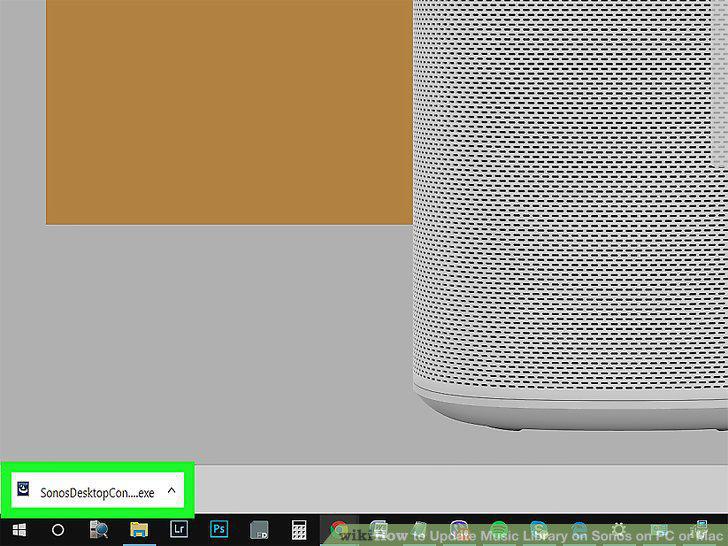728x546 pixels.
Task: Launch Adobe Photoshop from the taskbar
Action: tap(219, 529)
